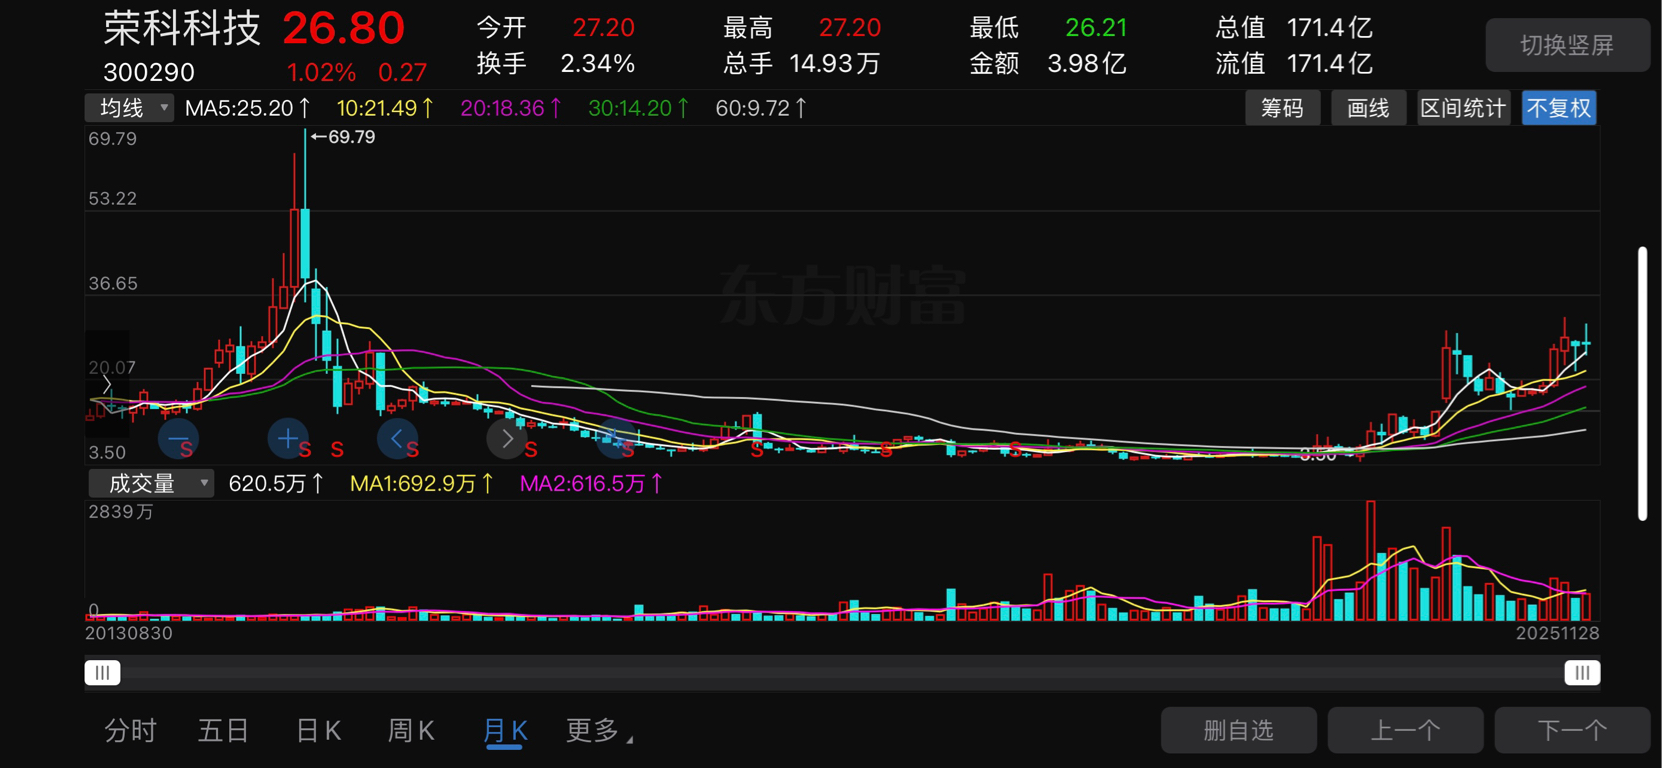The height and width of the screenshot is (768, 1662).
Task: Click the start date 20130830
Action: (x=129, y=633)
